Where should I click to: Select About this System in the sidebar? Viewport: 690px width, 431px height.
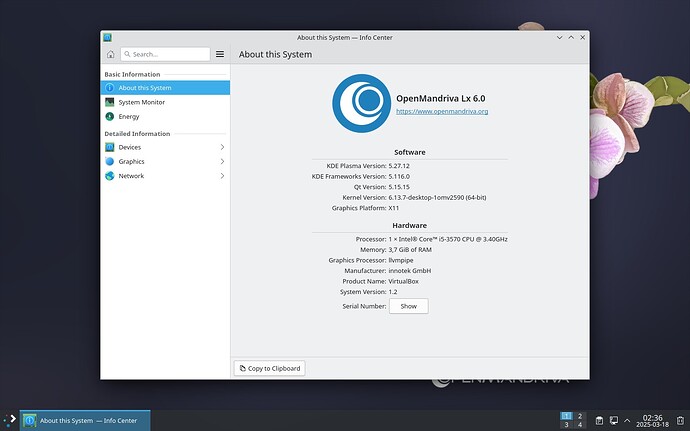tap(165, 88)
